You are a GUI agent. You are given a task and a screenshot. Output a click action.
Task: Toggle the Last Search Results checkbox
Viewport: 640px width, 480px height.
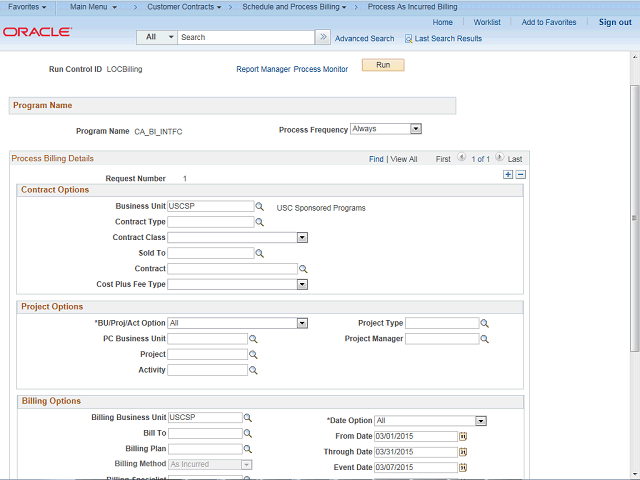tap(409, 39)
